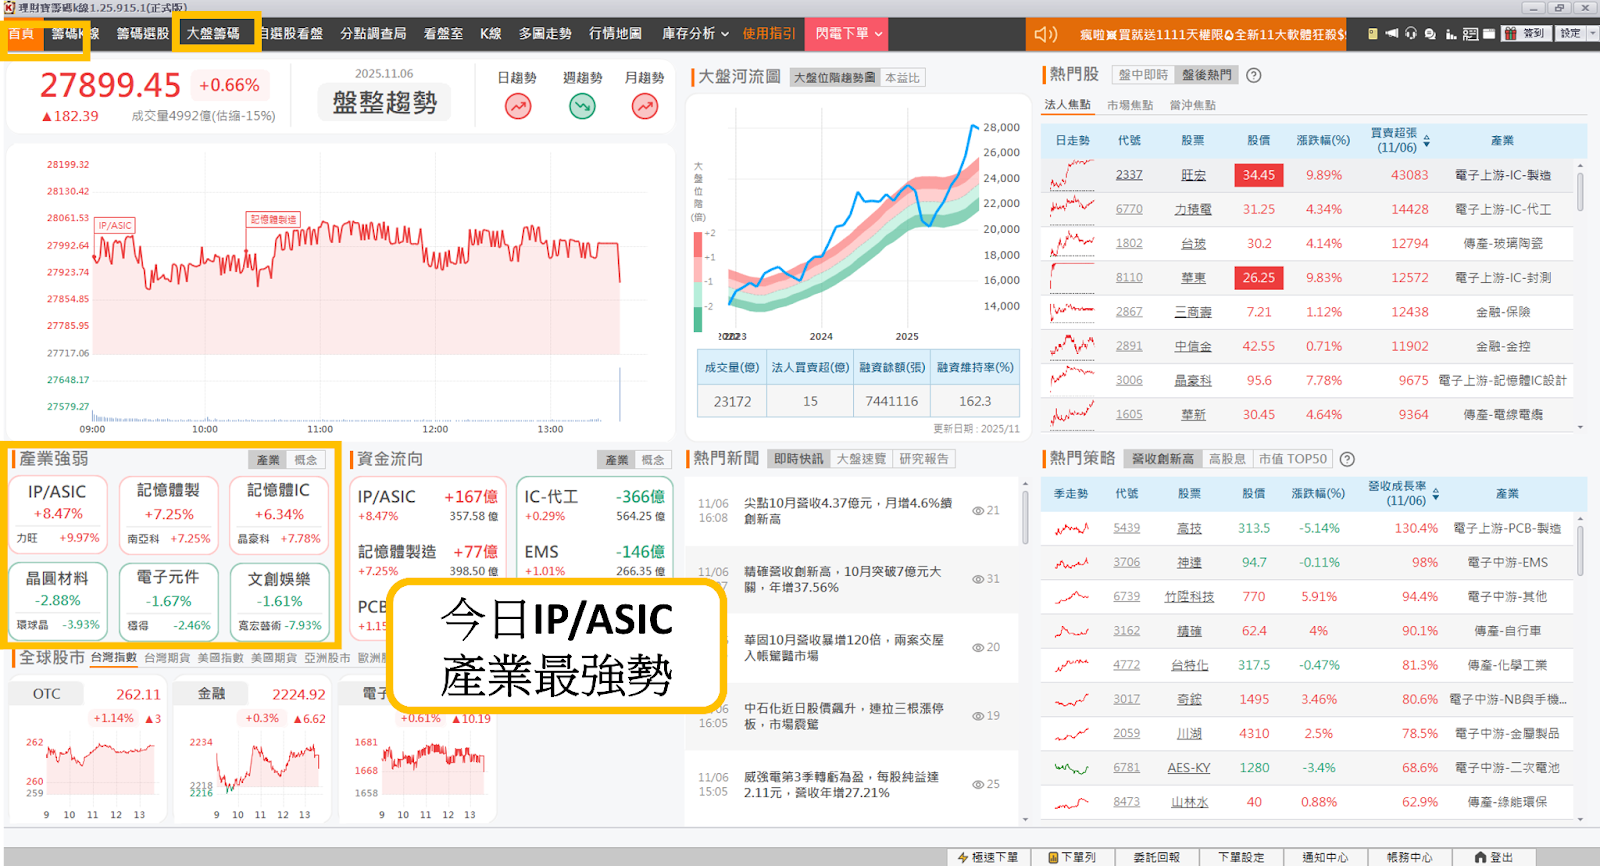Open the 大盤籌碼 tab
The image size is (1600, 866).
coord(213,34)
